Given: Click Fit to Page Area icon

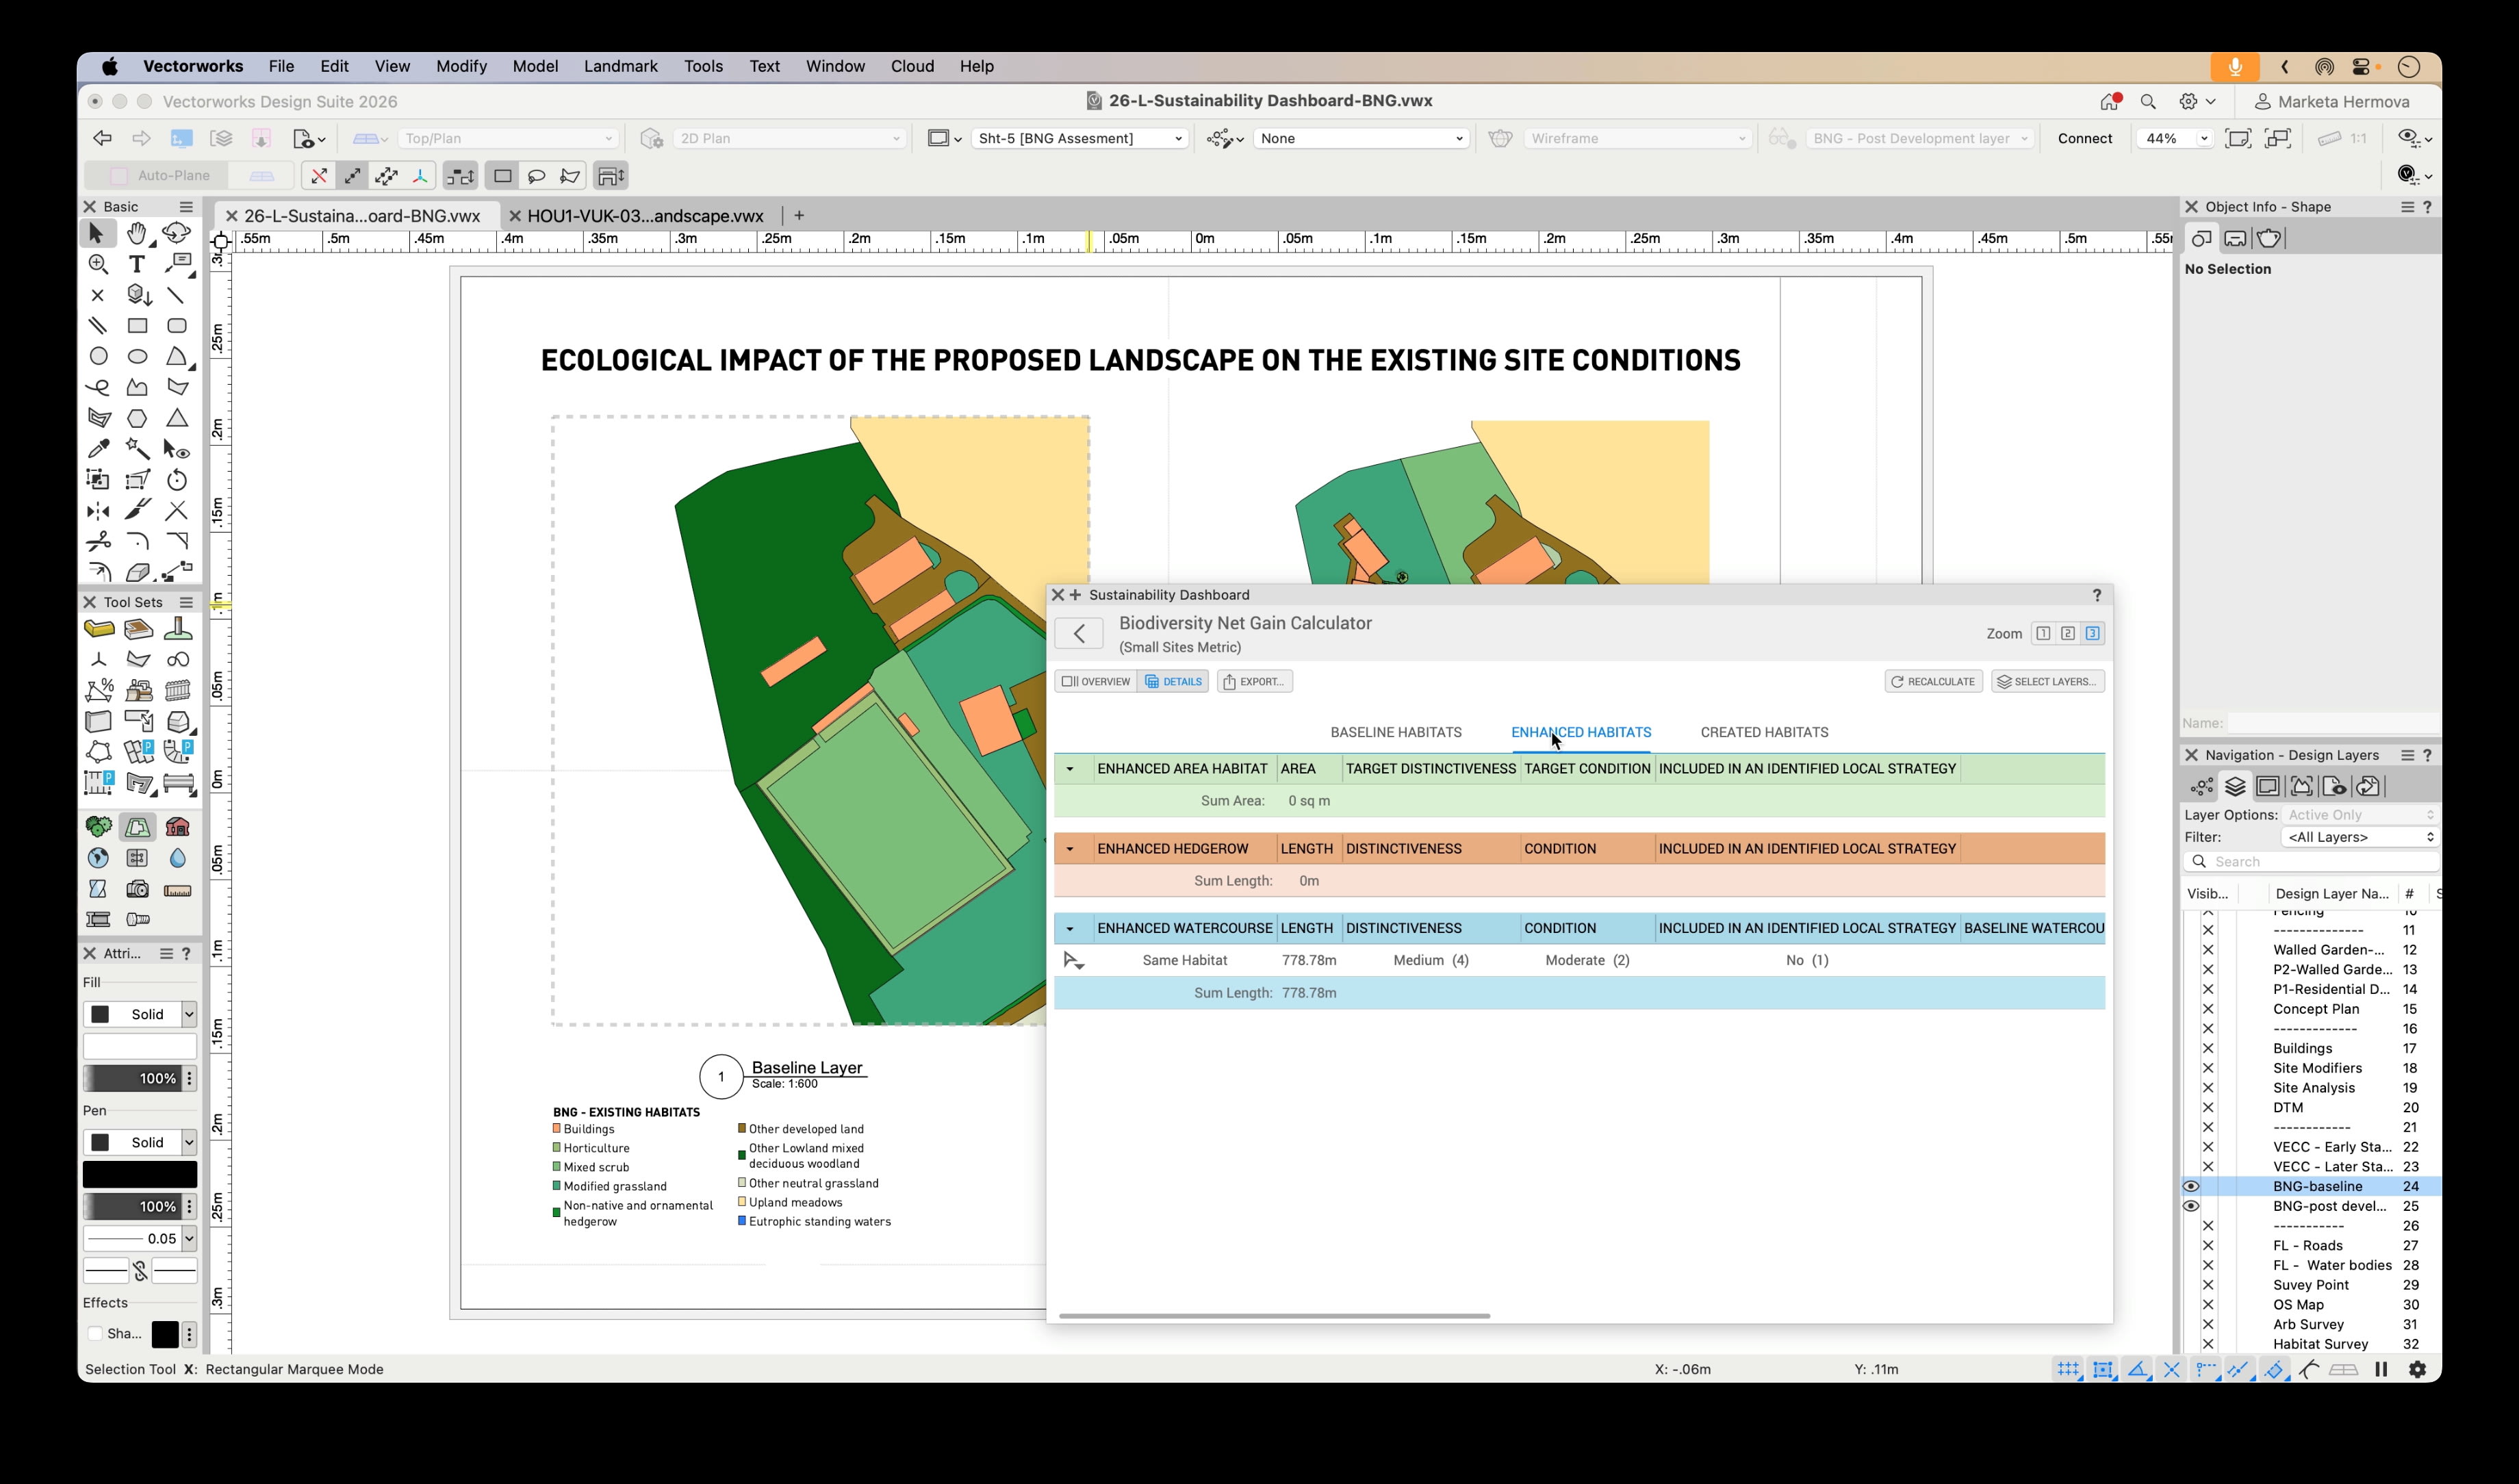Looking at the screenshot, I should click(2238, 138).
